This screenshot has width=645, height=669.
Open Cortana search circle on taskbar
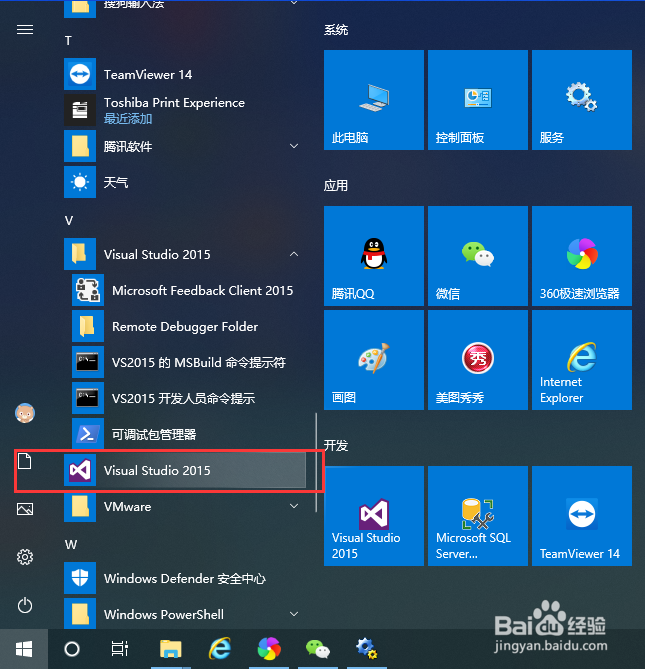point(72,649)
